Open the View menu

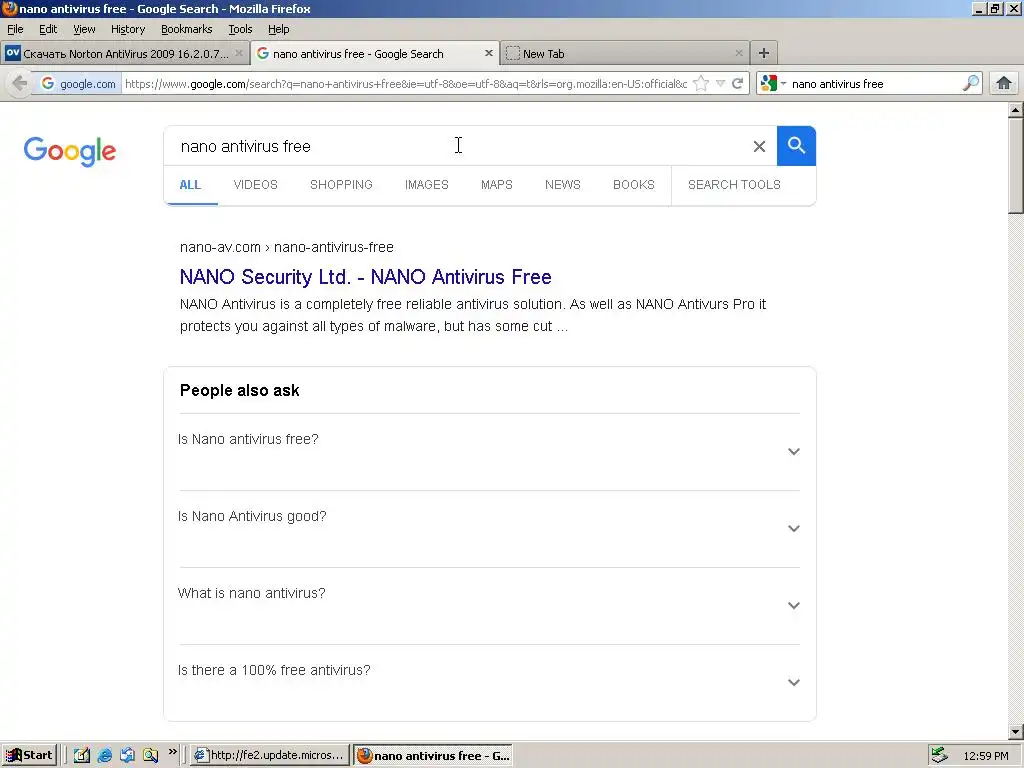pos(84,29)
